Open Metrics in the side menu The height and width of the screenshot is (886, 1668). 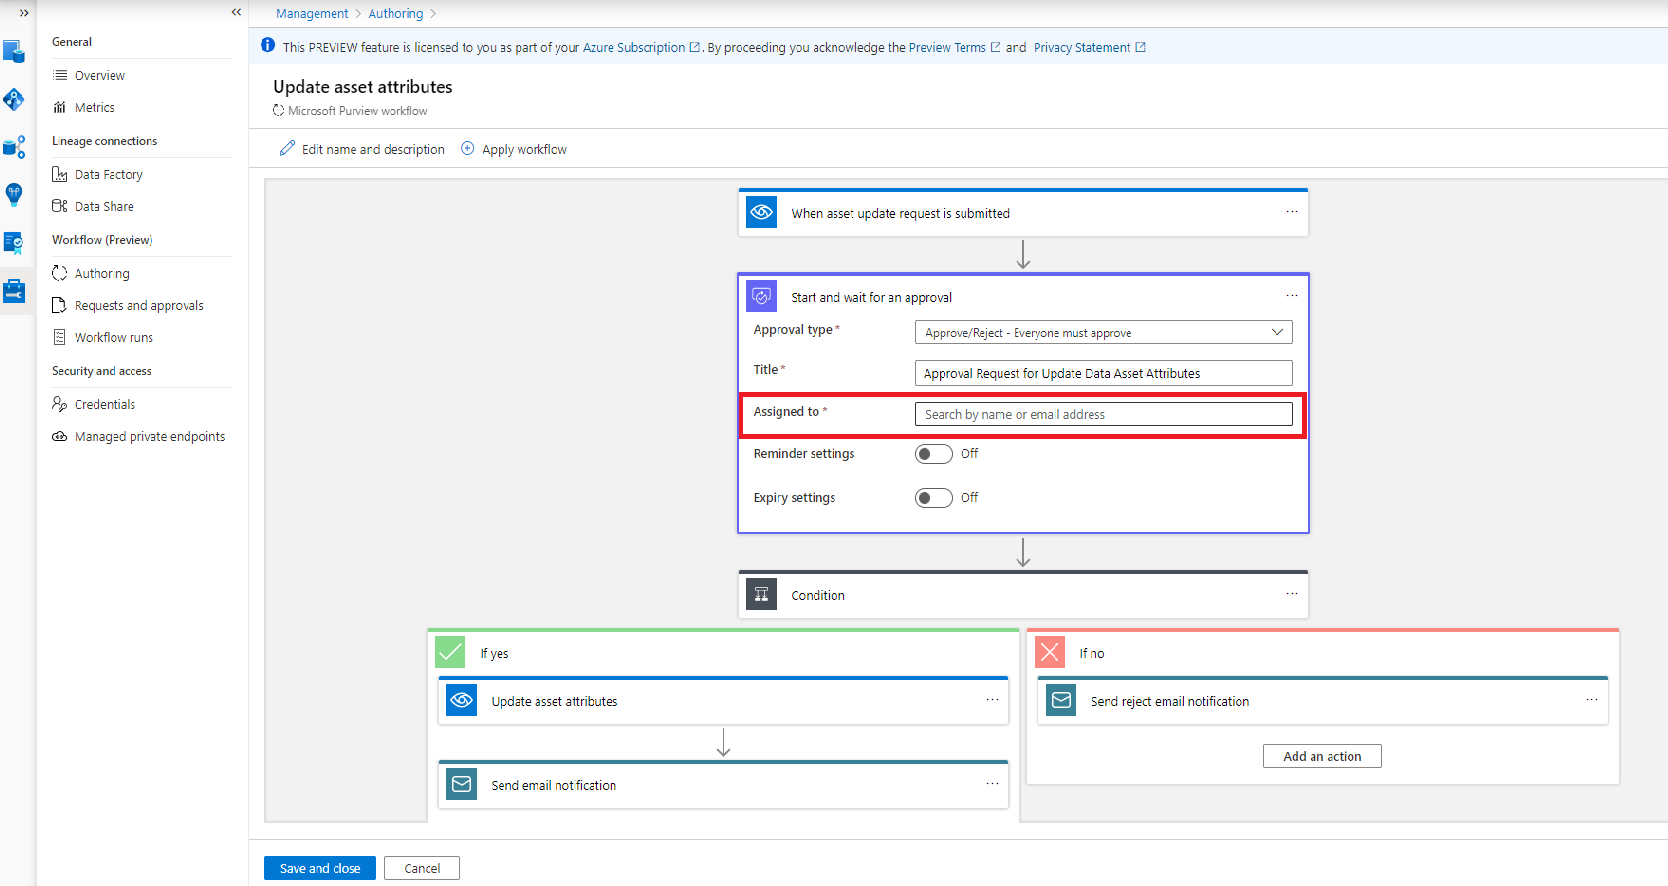pyautogui.click(x=95, y=107)
